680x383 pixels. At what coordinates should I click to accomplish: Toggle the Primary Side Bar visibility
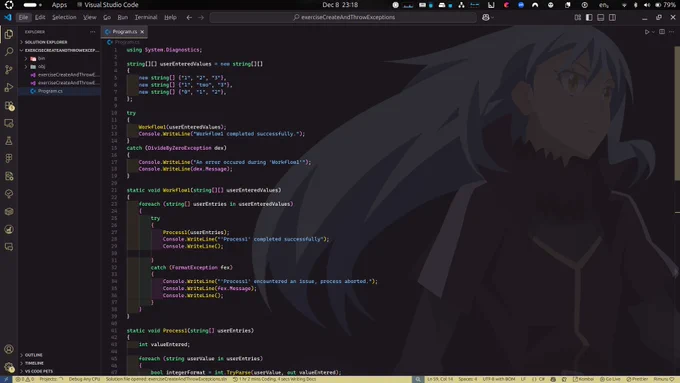coord(589,17)
